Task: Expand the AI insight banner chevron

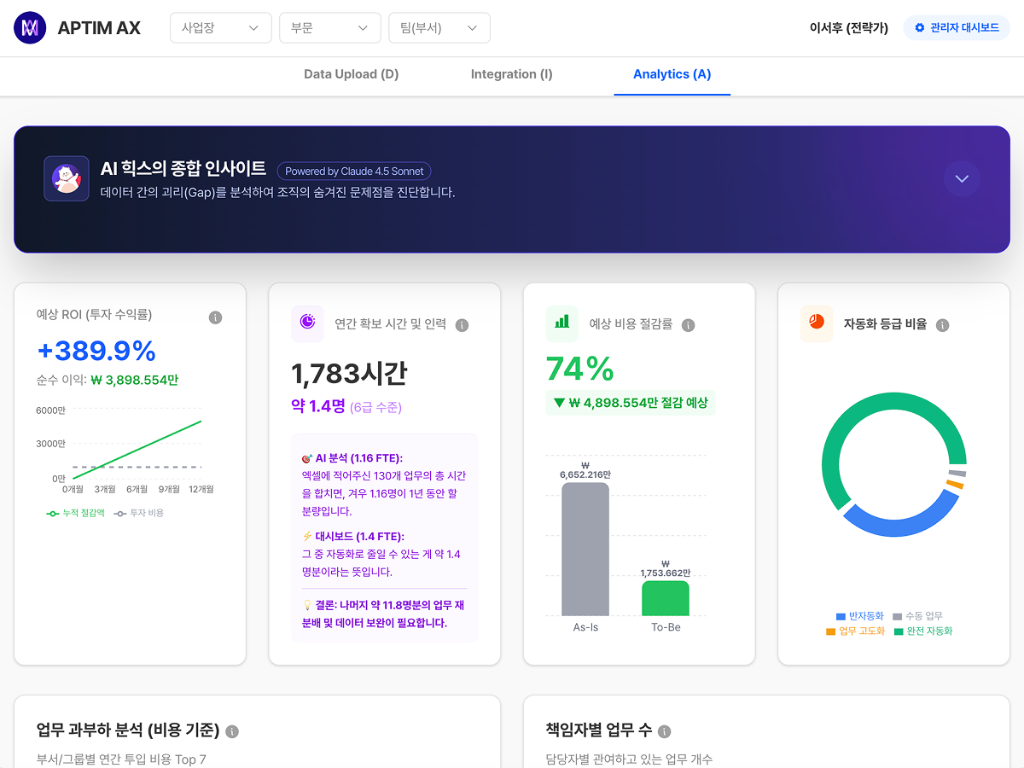Action: (x=961, y=179)
